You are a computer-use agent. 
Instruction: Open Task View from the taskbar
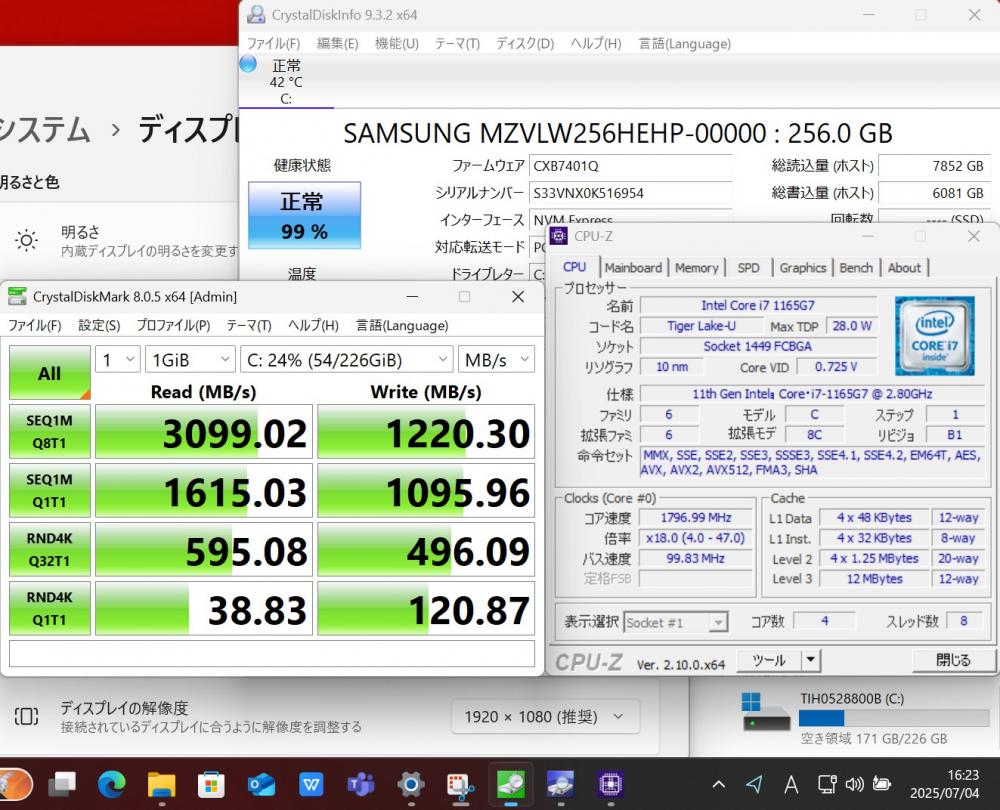point(62,784)
